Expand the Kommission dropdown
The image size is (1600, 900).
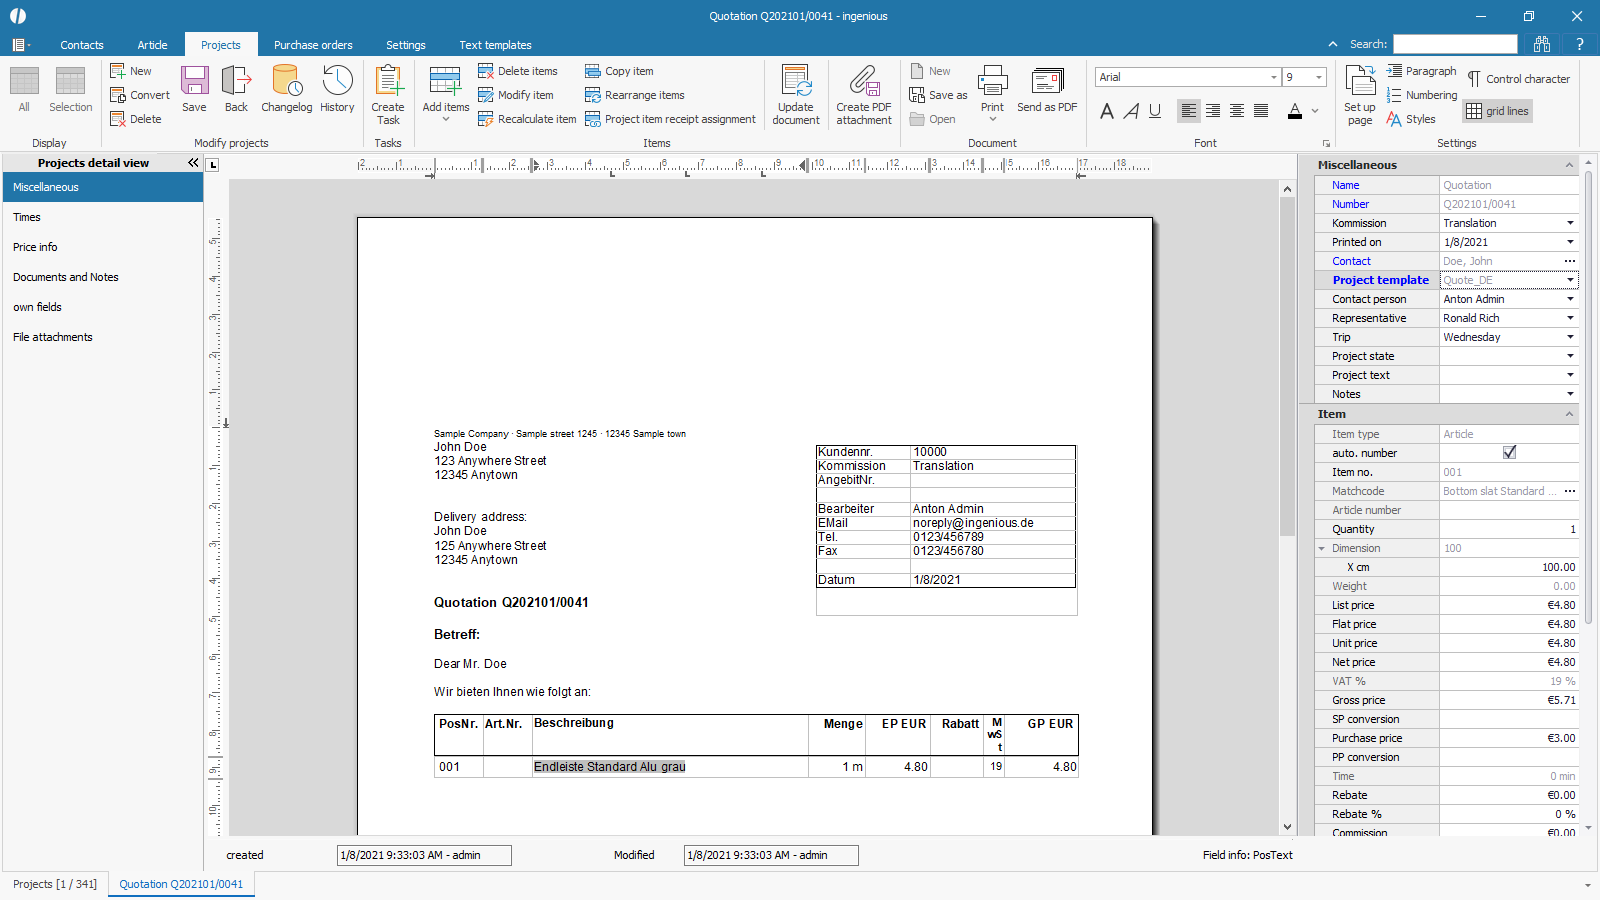click(1570, 223)
